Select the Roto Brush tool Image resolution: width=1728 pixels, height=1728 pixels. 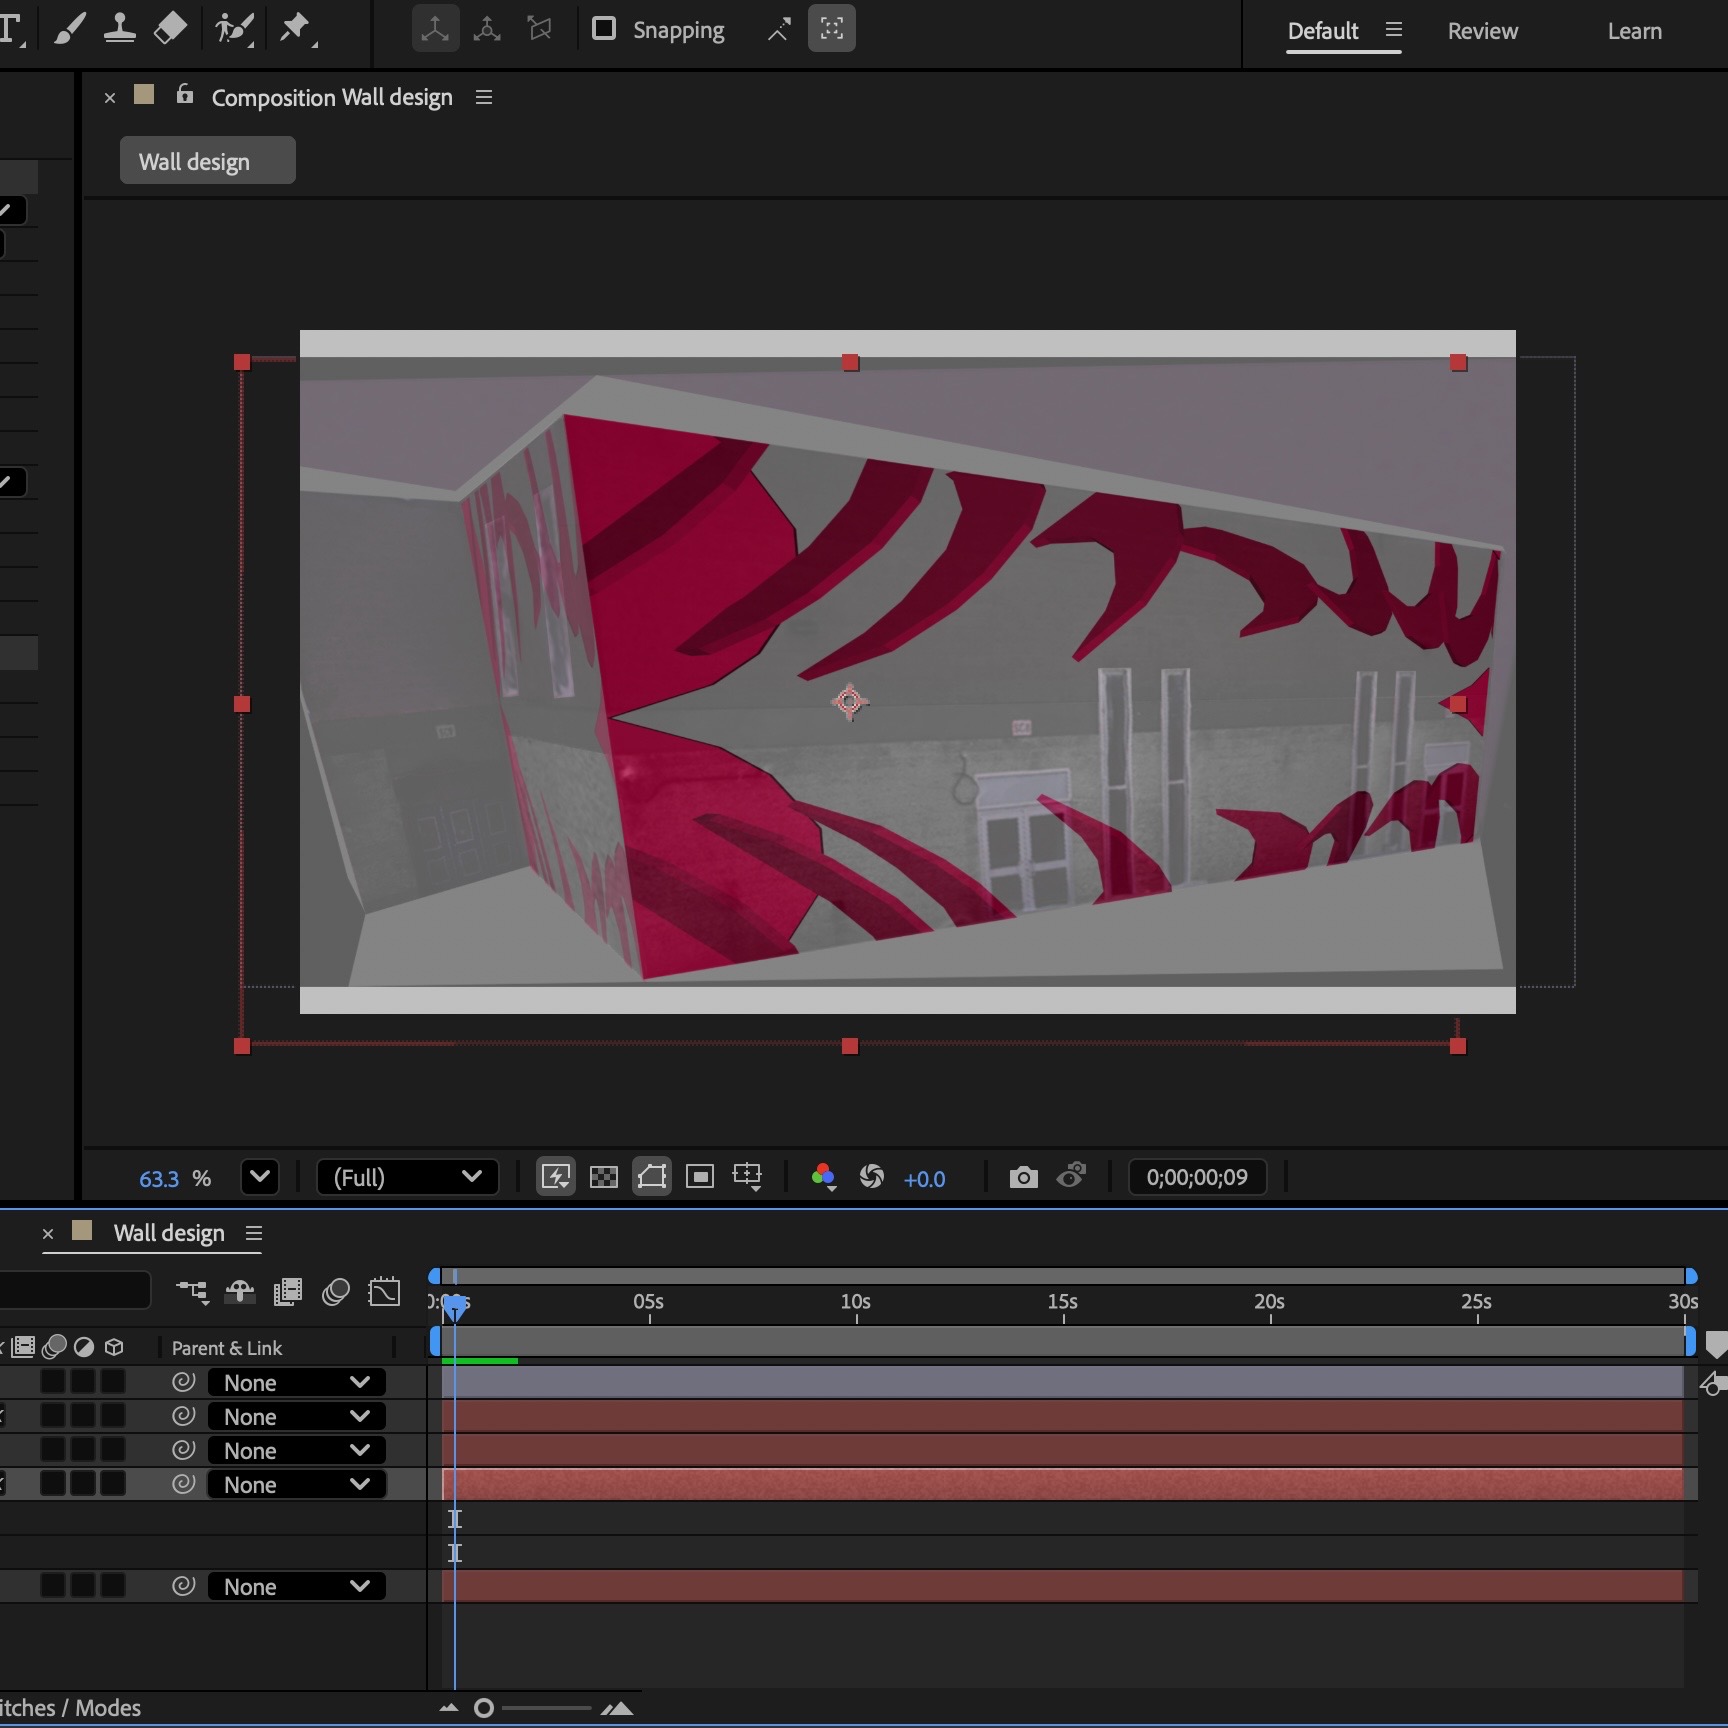click(232, 28)
